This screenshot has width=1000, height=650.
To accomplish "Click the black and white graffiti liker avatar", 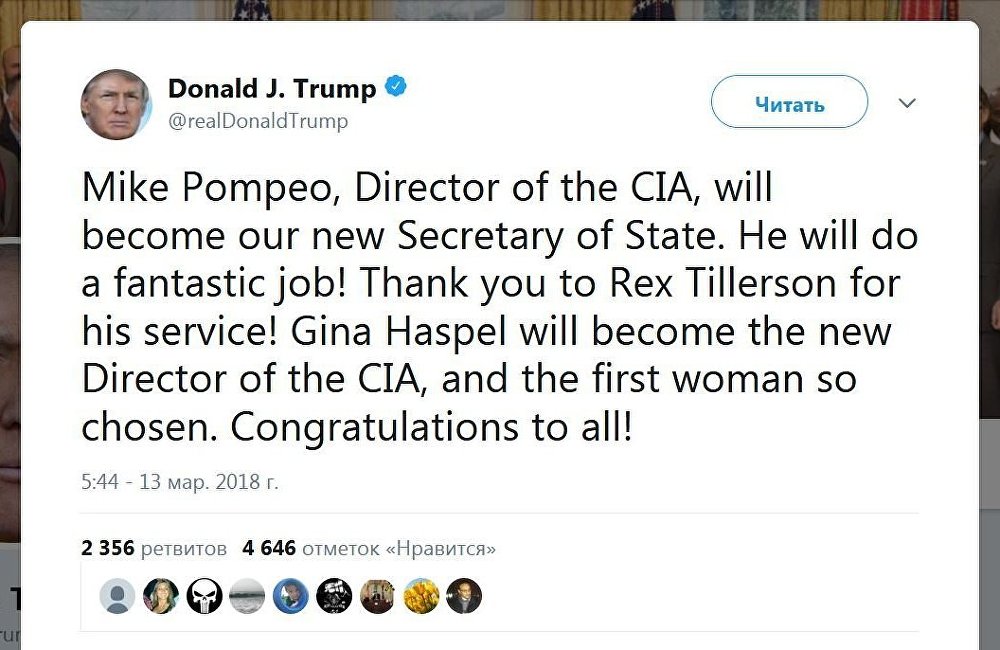I will (334, 596).
